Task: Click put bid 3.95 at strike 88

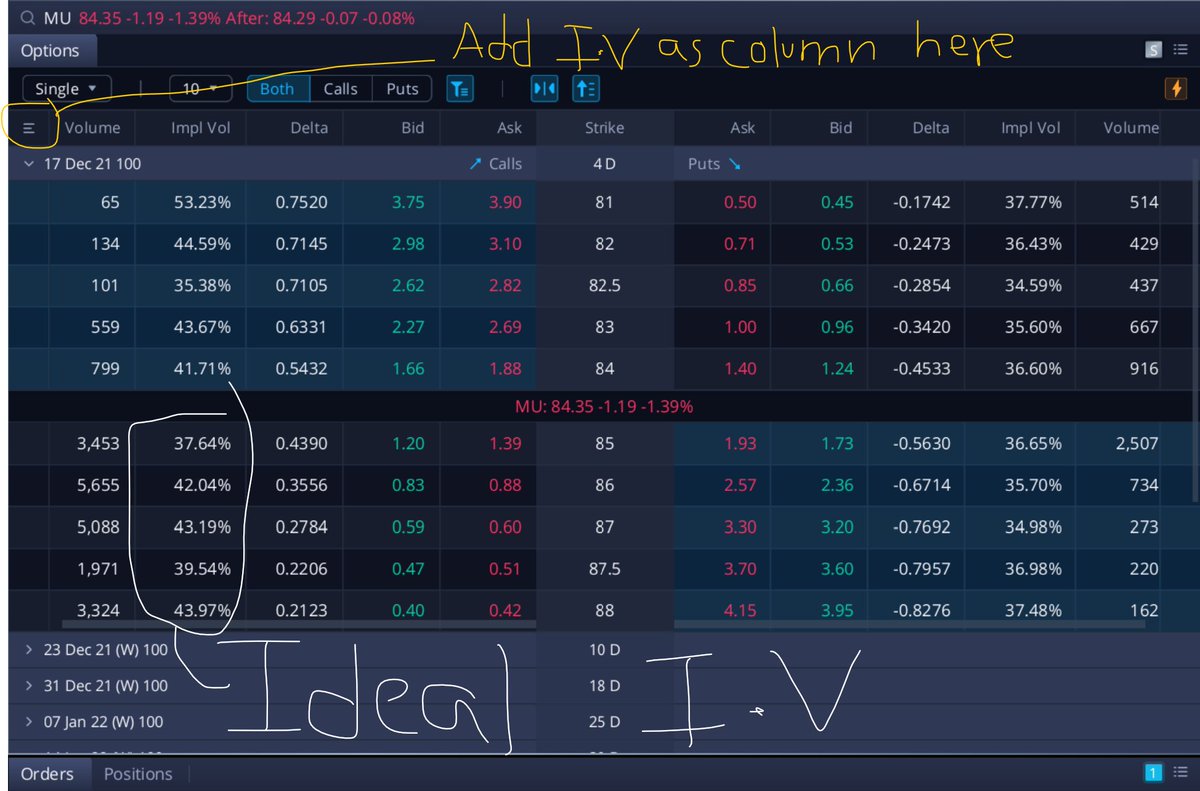Action: [837, 610]
